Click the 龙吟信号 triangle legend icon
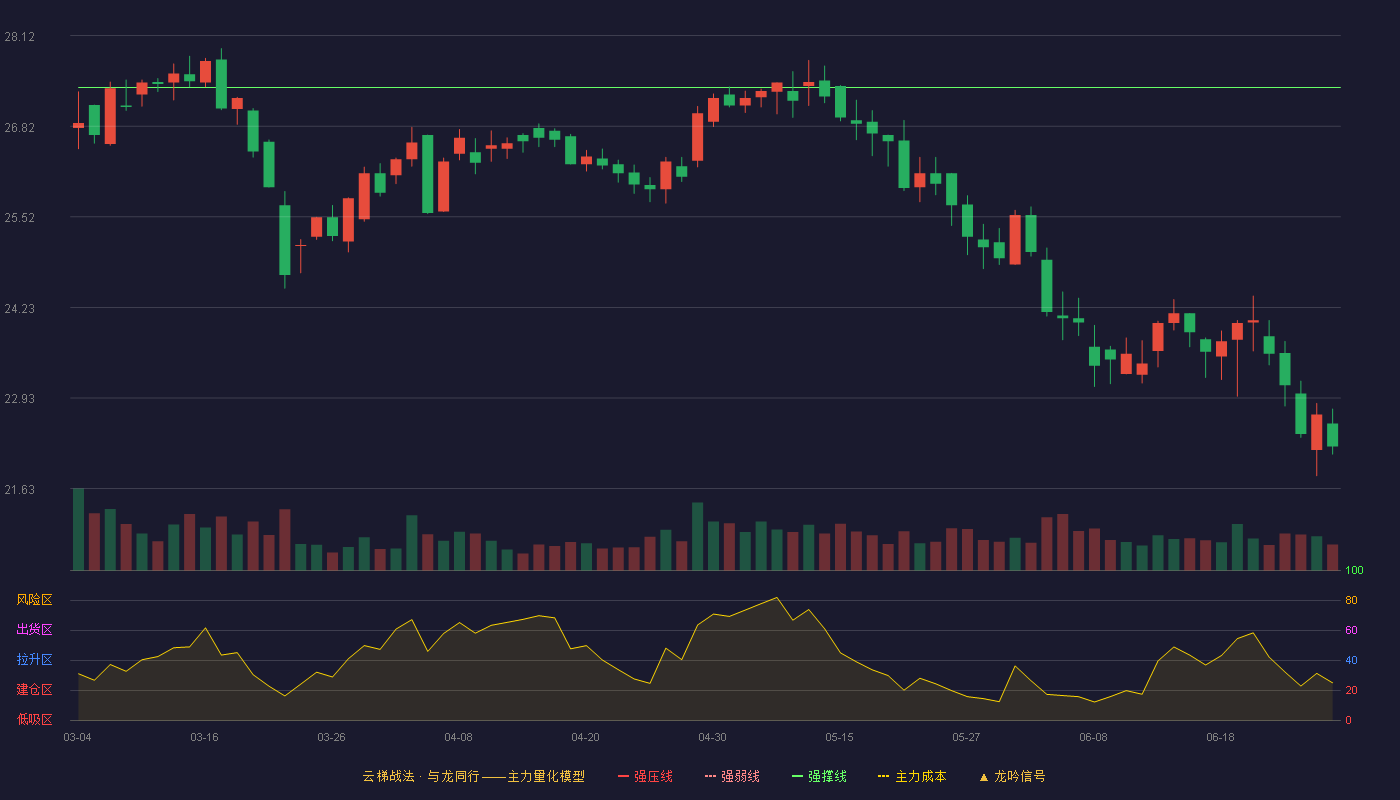 [983, 777]
